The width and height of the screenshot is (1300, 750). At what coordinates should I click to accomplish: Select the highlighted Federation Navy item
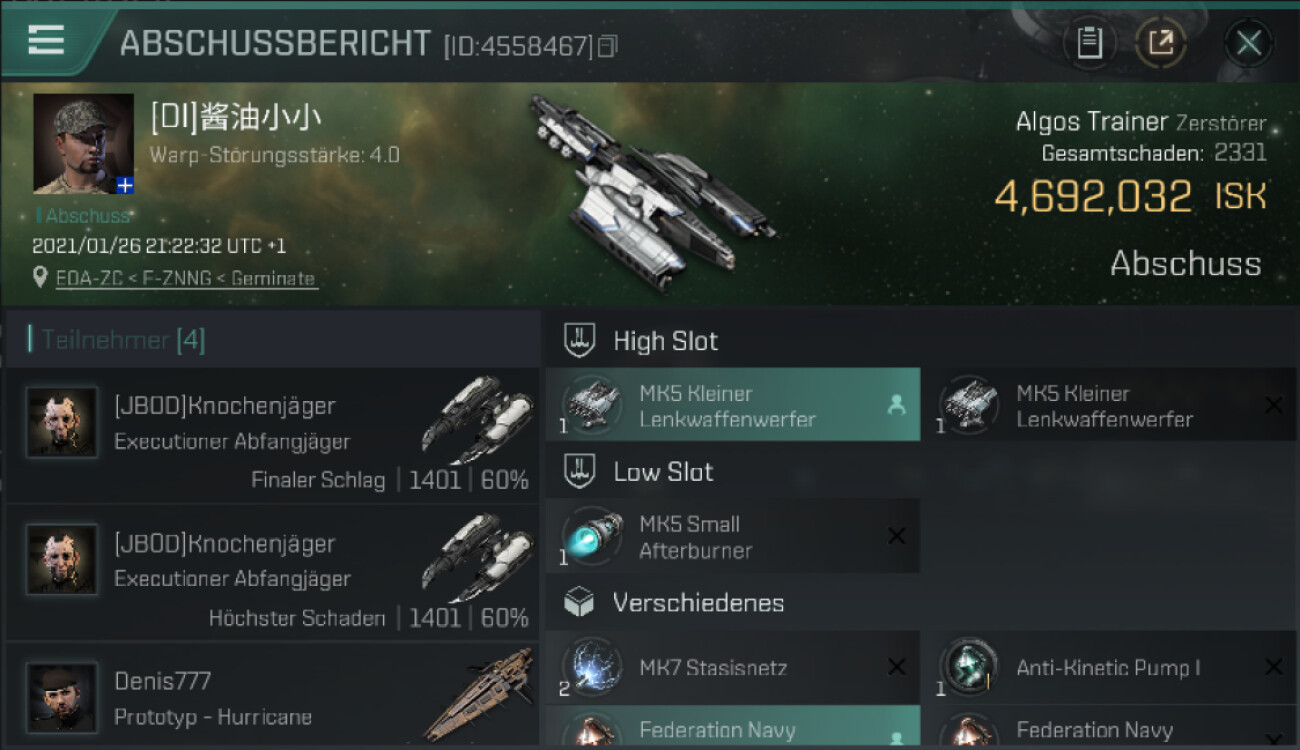coord(733,727)
